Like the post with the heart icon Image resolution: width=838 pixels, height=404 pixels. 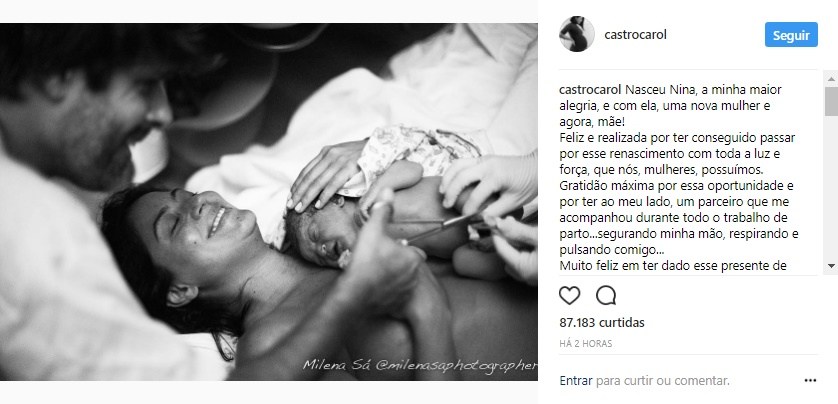point(569,295)
